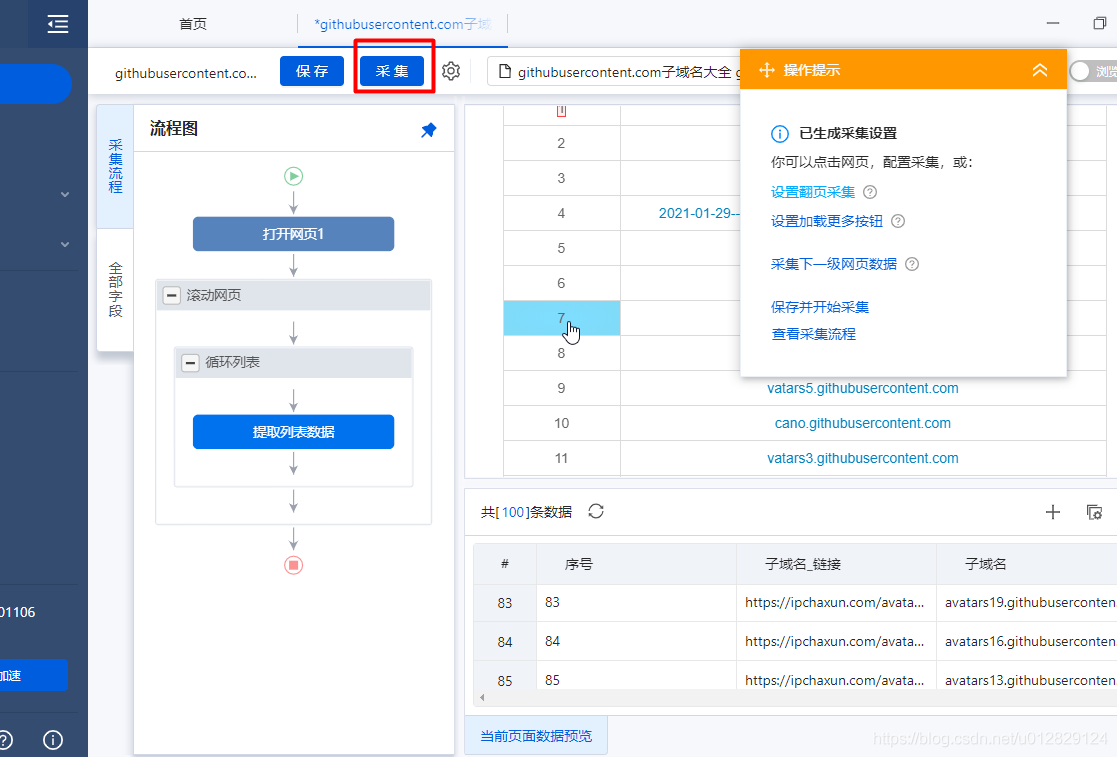Open field settings icon beside plus
Viewport: 1117px width, 757px height.
pyautogui.click(x=1094, y=512)
